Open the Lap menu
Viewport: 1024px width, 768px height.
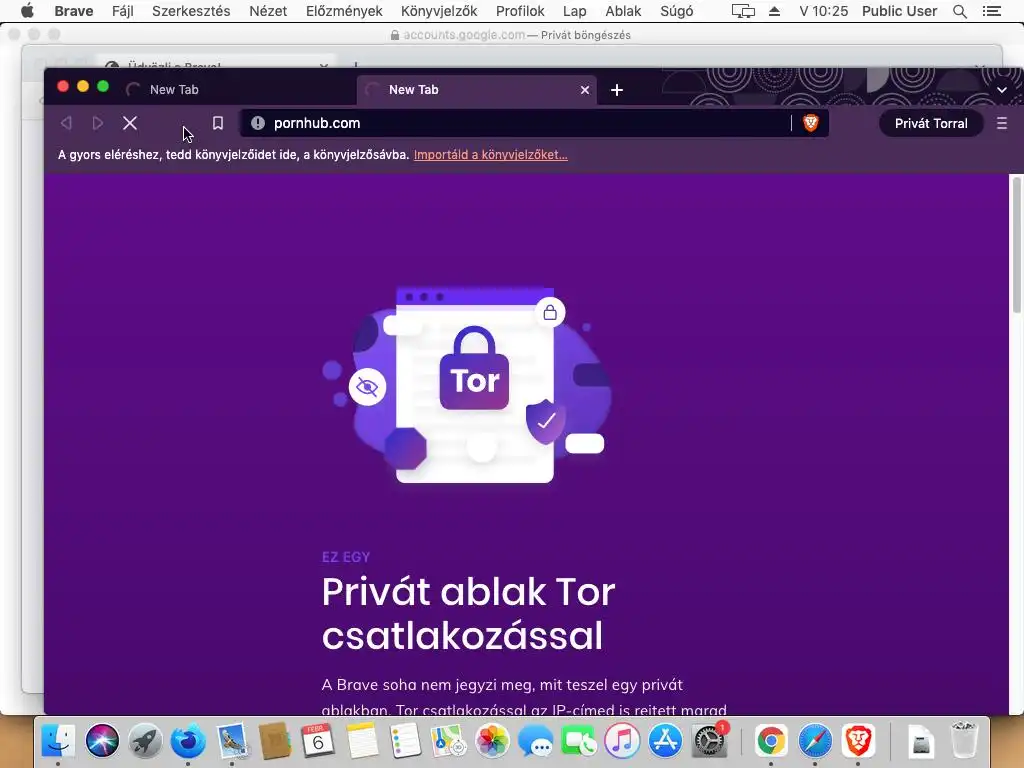tap(575, 11)
